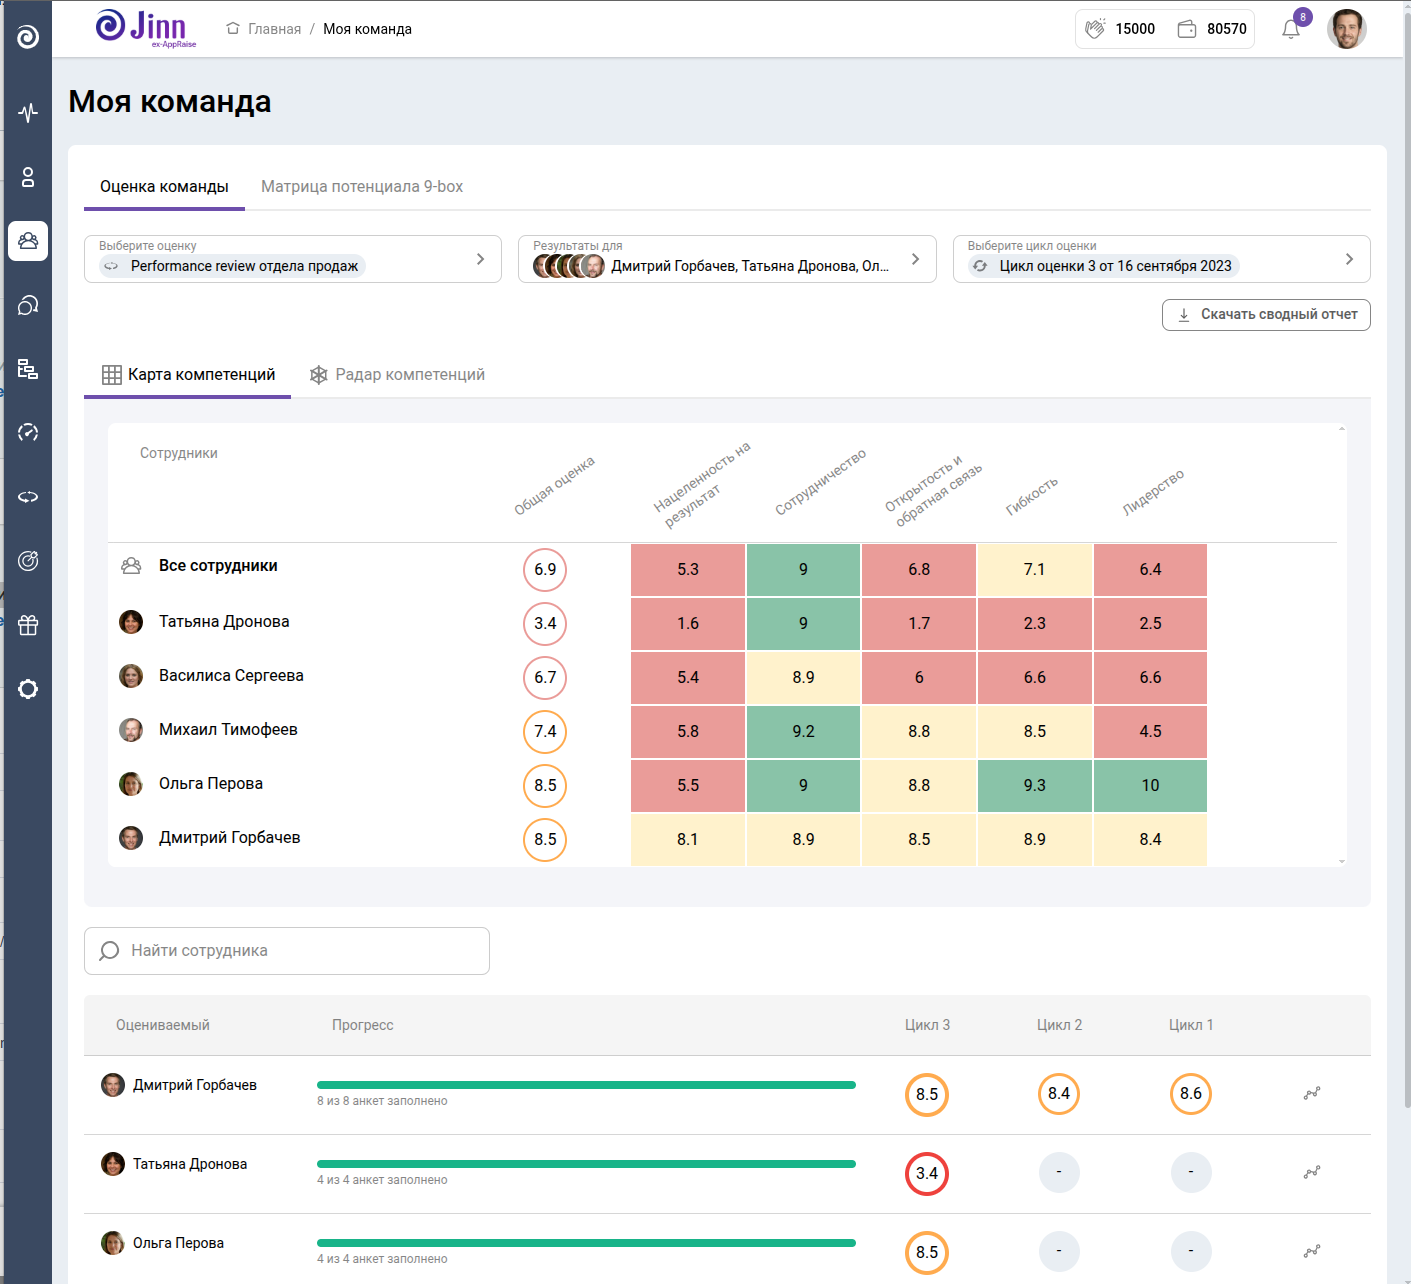Click the Jinn spiral logo in sidebar
This screenshot has width=1411, height=1284.
tap(28, 37)
